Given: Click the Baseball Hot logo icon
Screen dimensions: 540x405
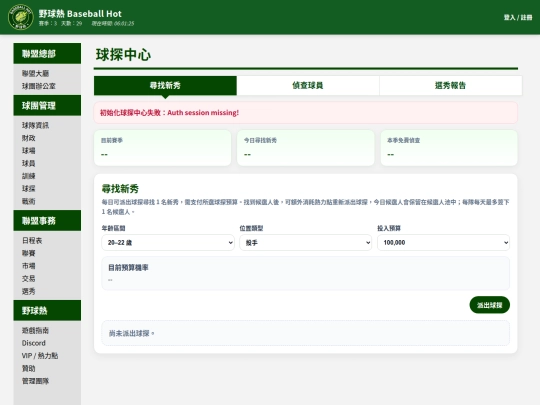Looking at the screenshot, I should [21, 17].
